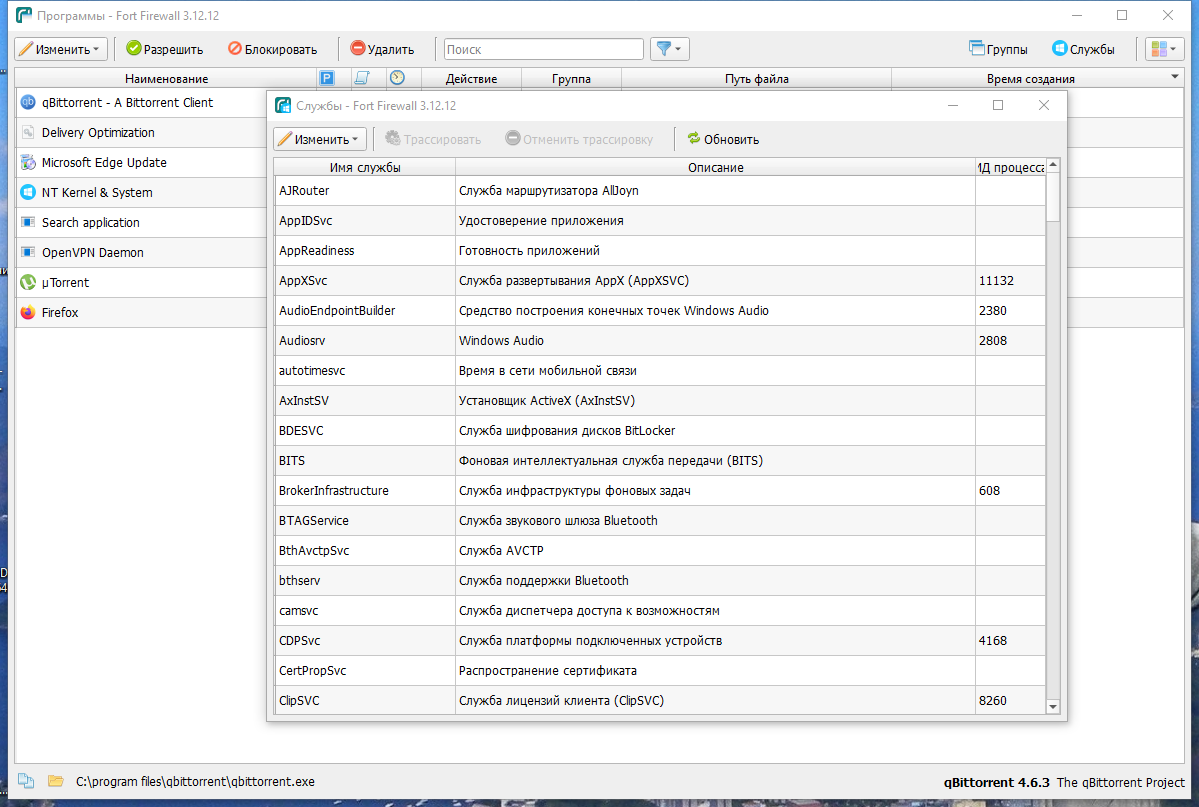Click Fort Firewall logo in Services window title
Screen dimensions: 1199x807
coord(283,106)
